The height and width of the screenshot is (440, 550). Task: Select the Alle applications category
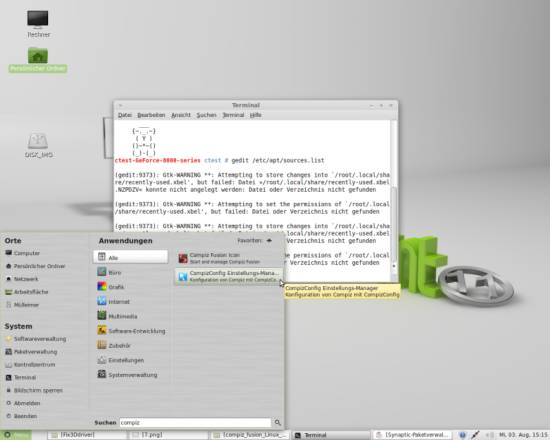click(130, 257)
